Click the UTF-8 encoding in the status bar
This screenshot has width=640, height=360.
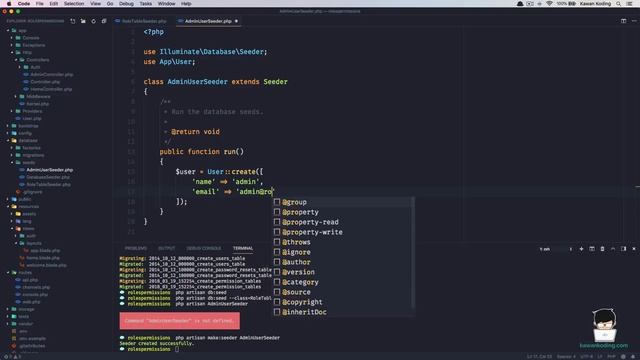click(x=587, y=357)
